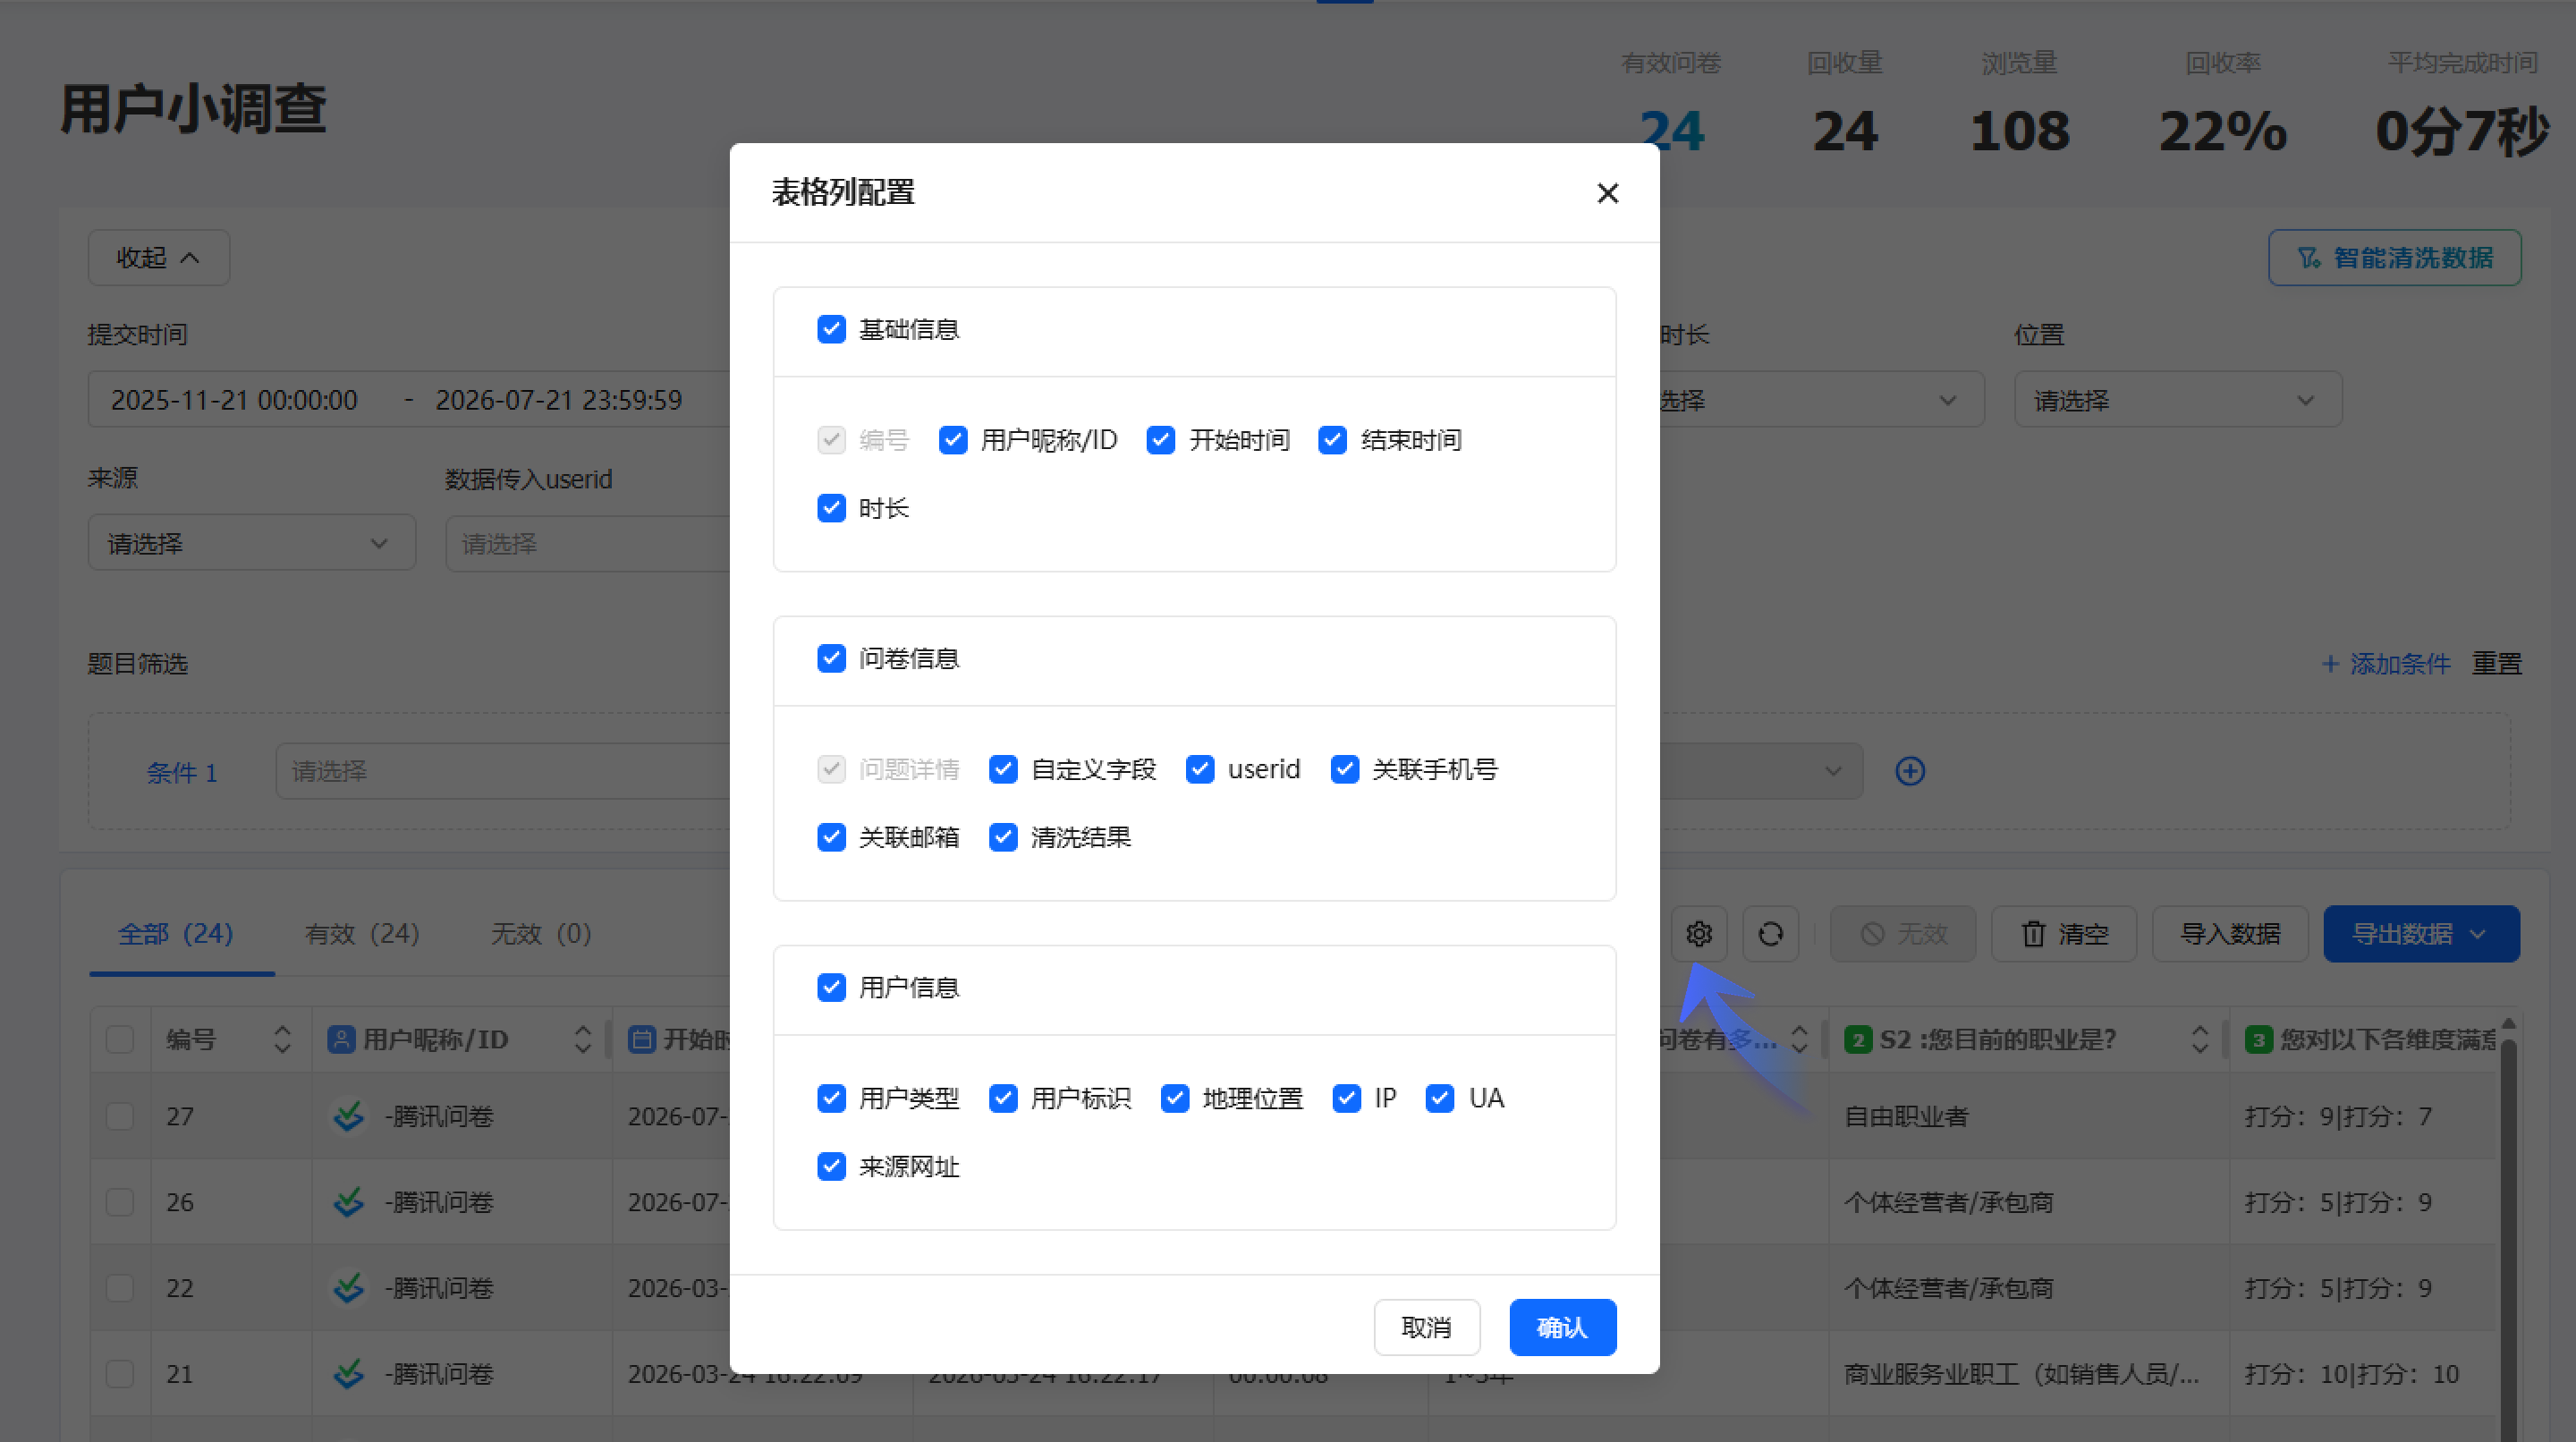Uncheck 时长 checkbox
This screenshot has width=2576, height=1442.
[831, 508]
